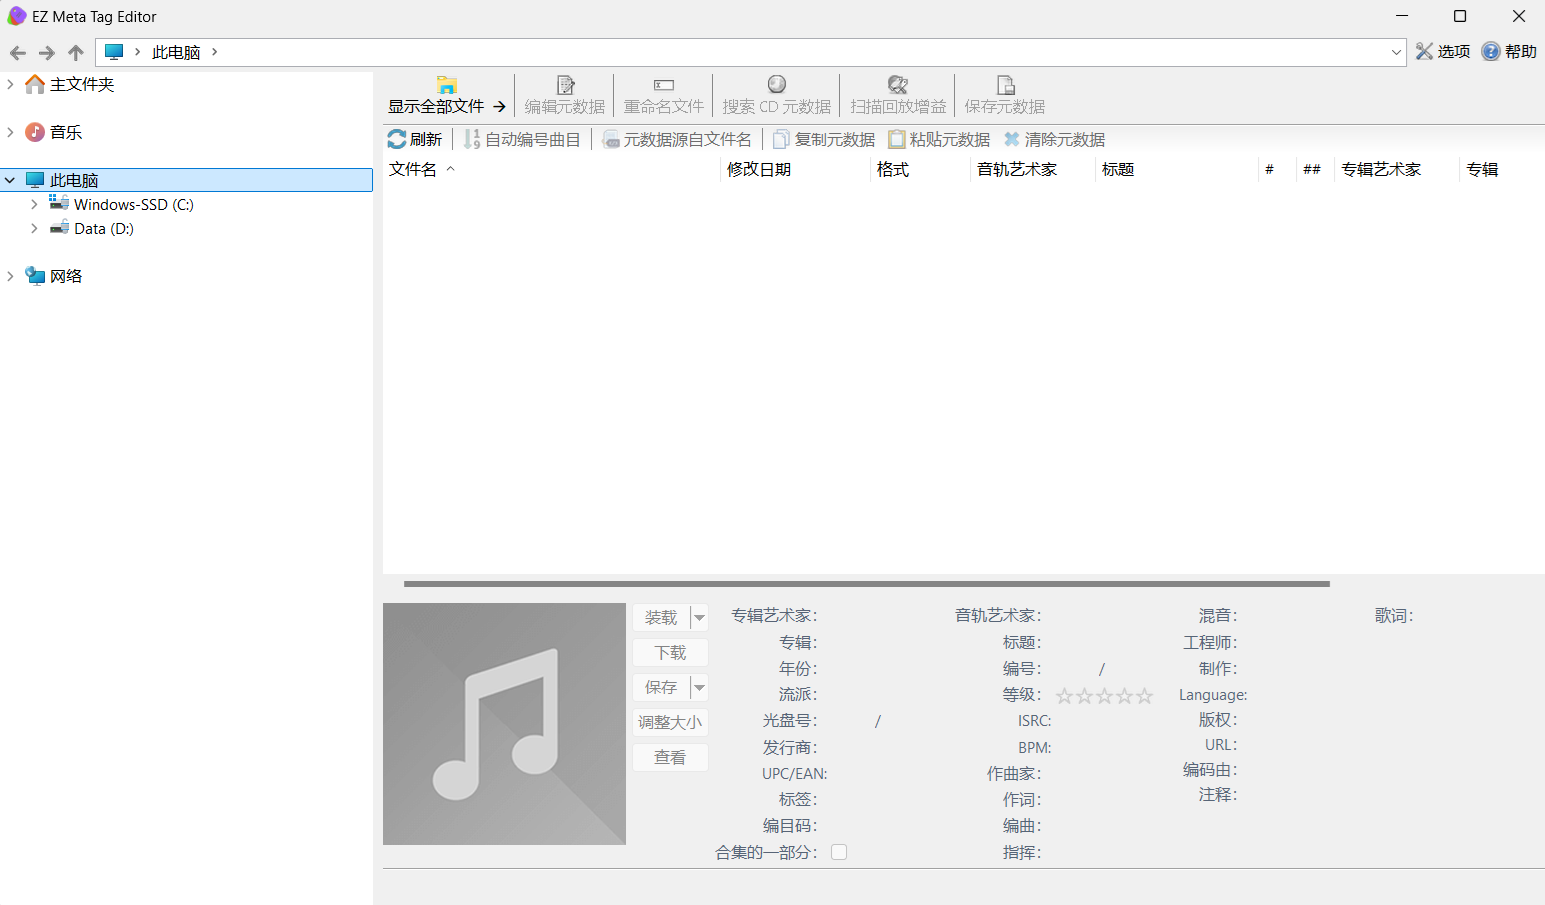Open the 选项 options settings
1545x905 pixels.
1442,52
